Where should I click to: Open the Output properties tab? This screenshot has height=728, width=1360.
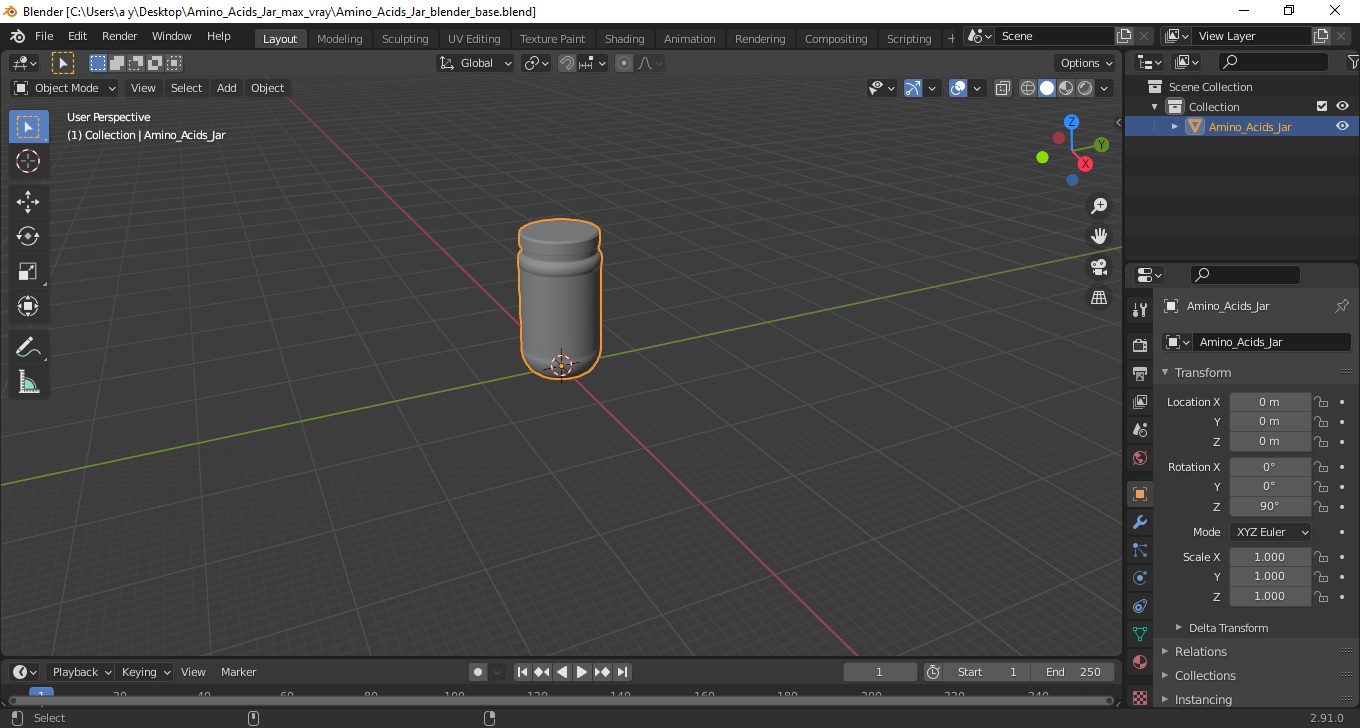pos(1140,374)
